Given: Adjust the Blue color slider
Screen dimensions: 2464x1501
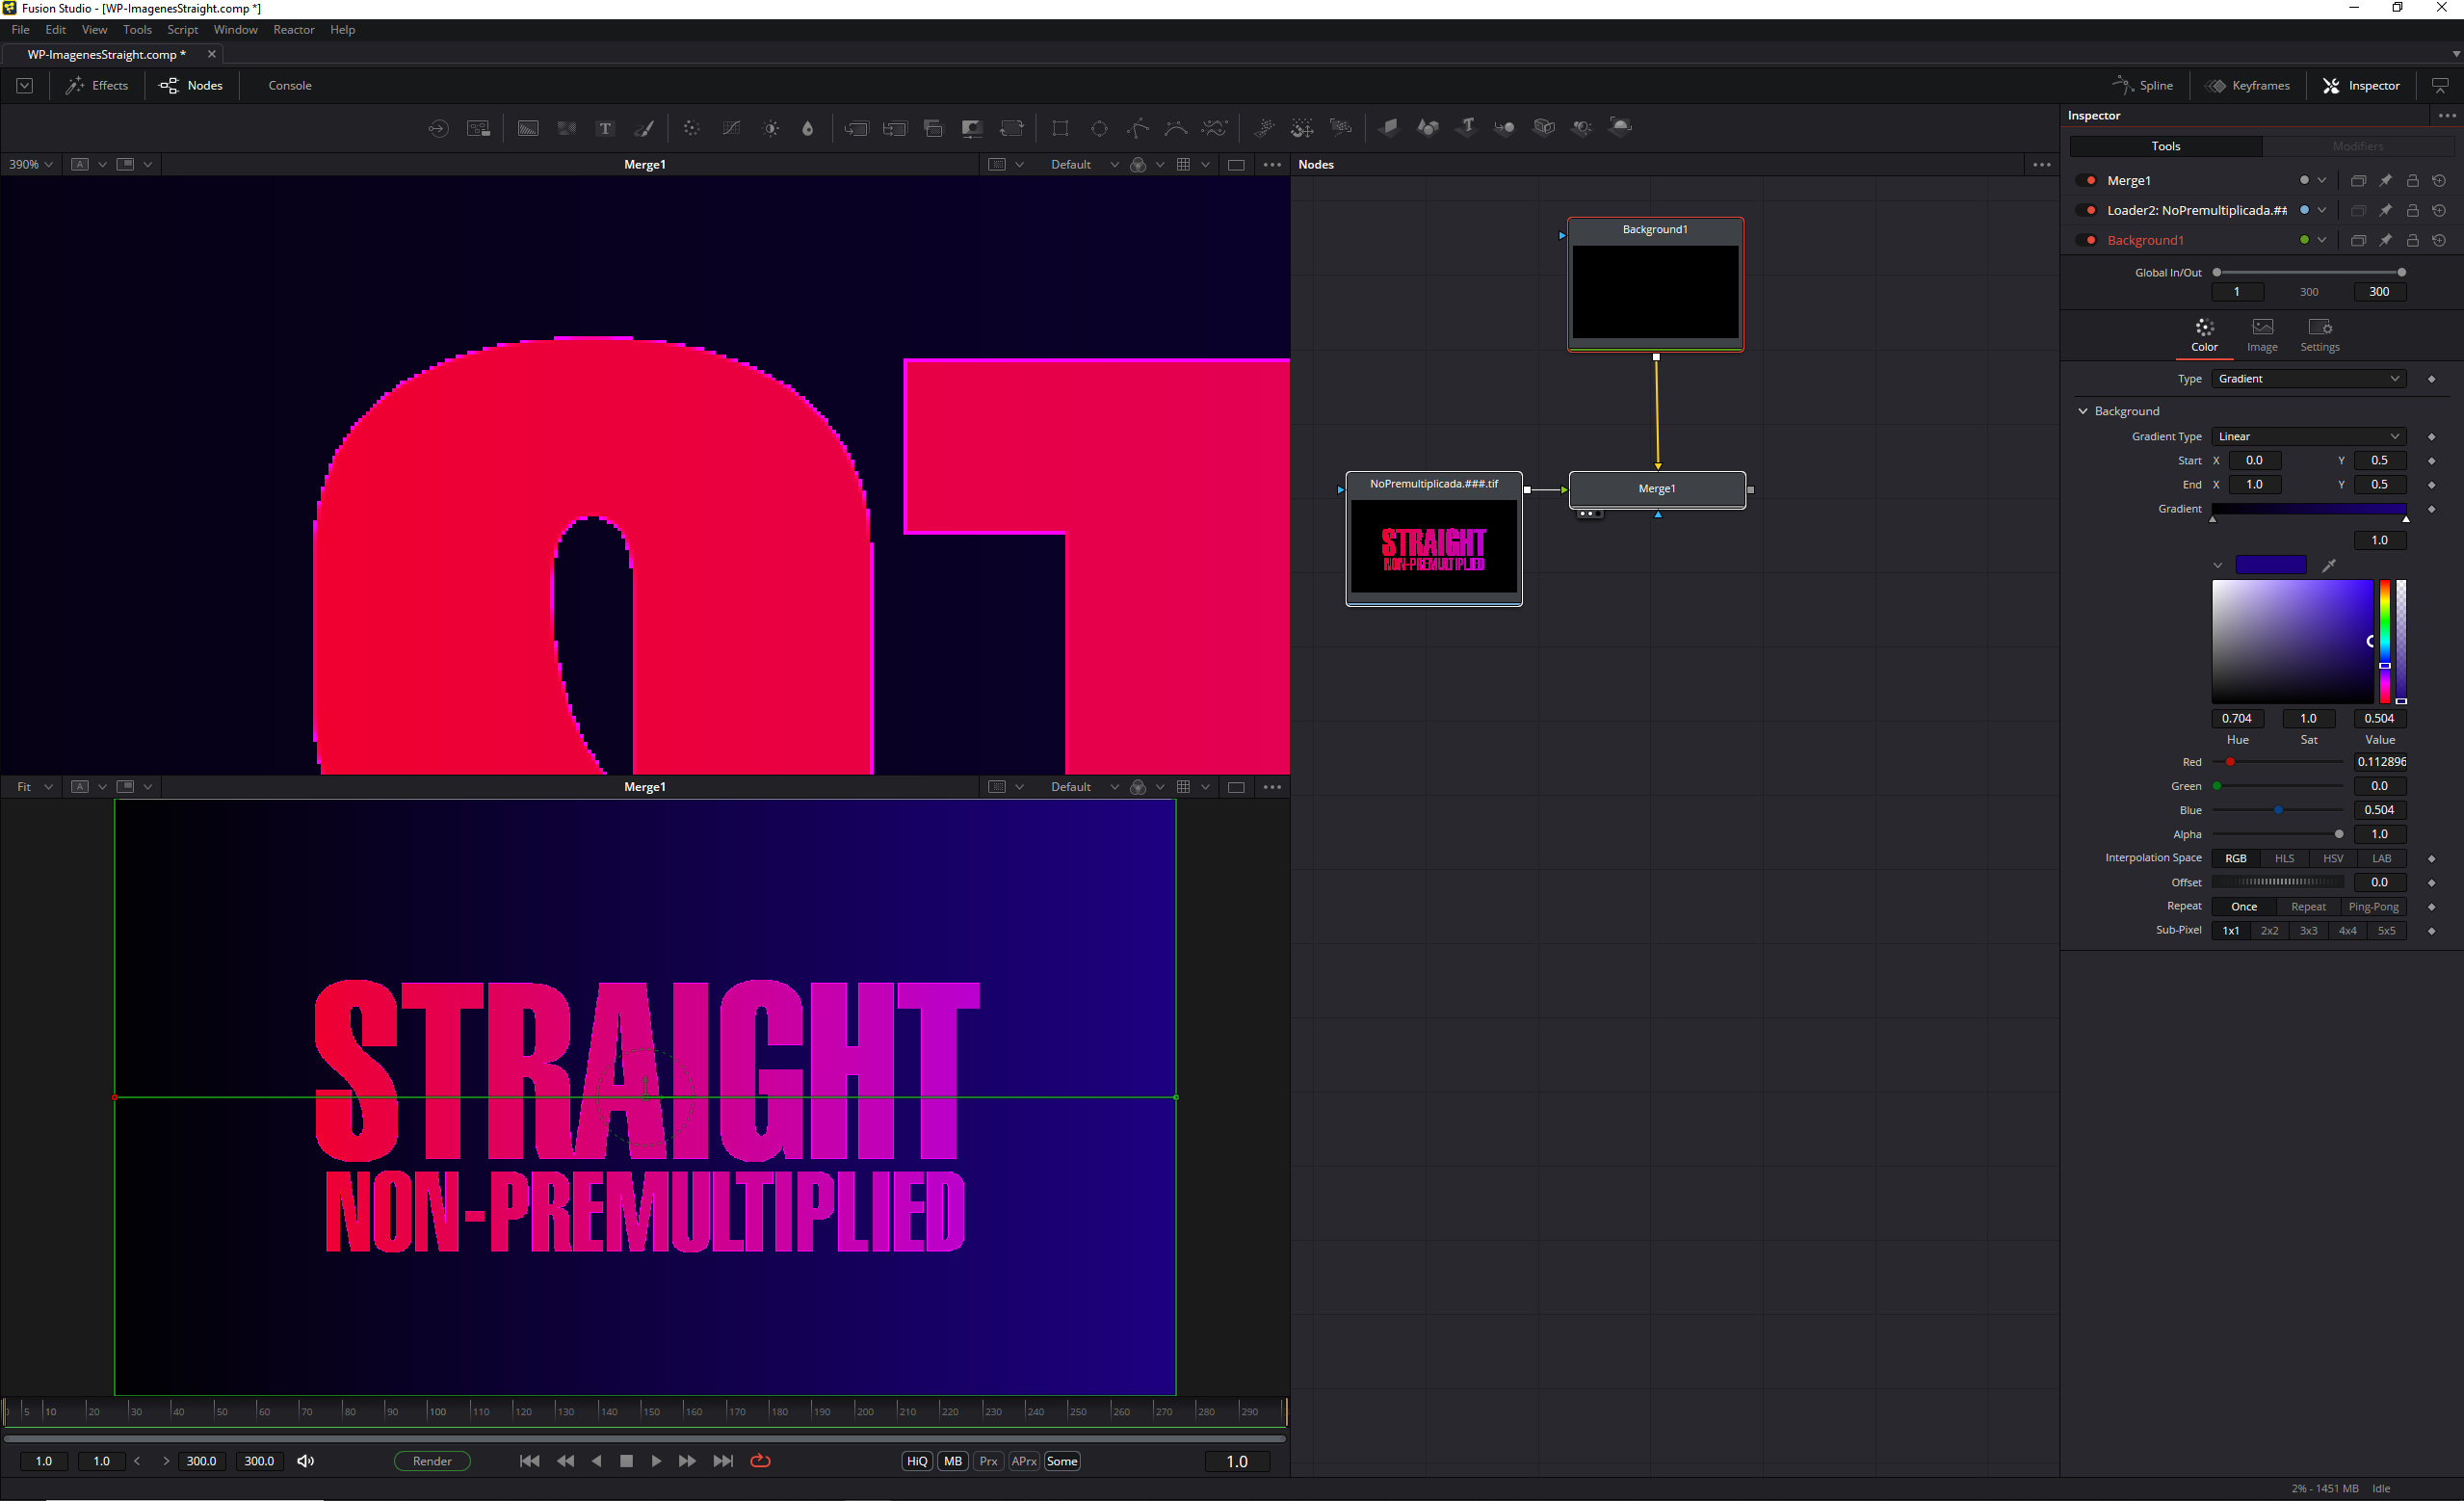Looking at the screenshot, I should pyautogui.click(x=2278, y=810).
